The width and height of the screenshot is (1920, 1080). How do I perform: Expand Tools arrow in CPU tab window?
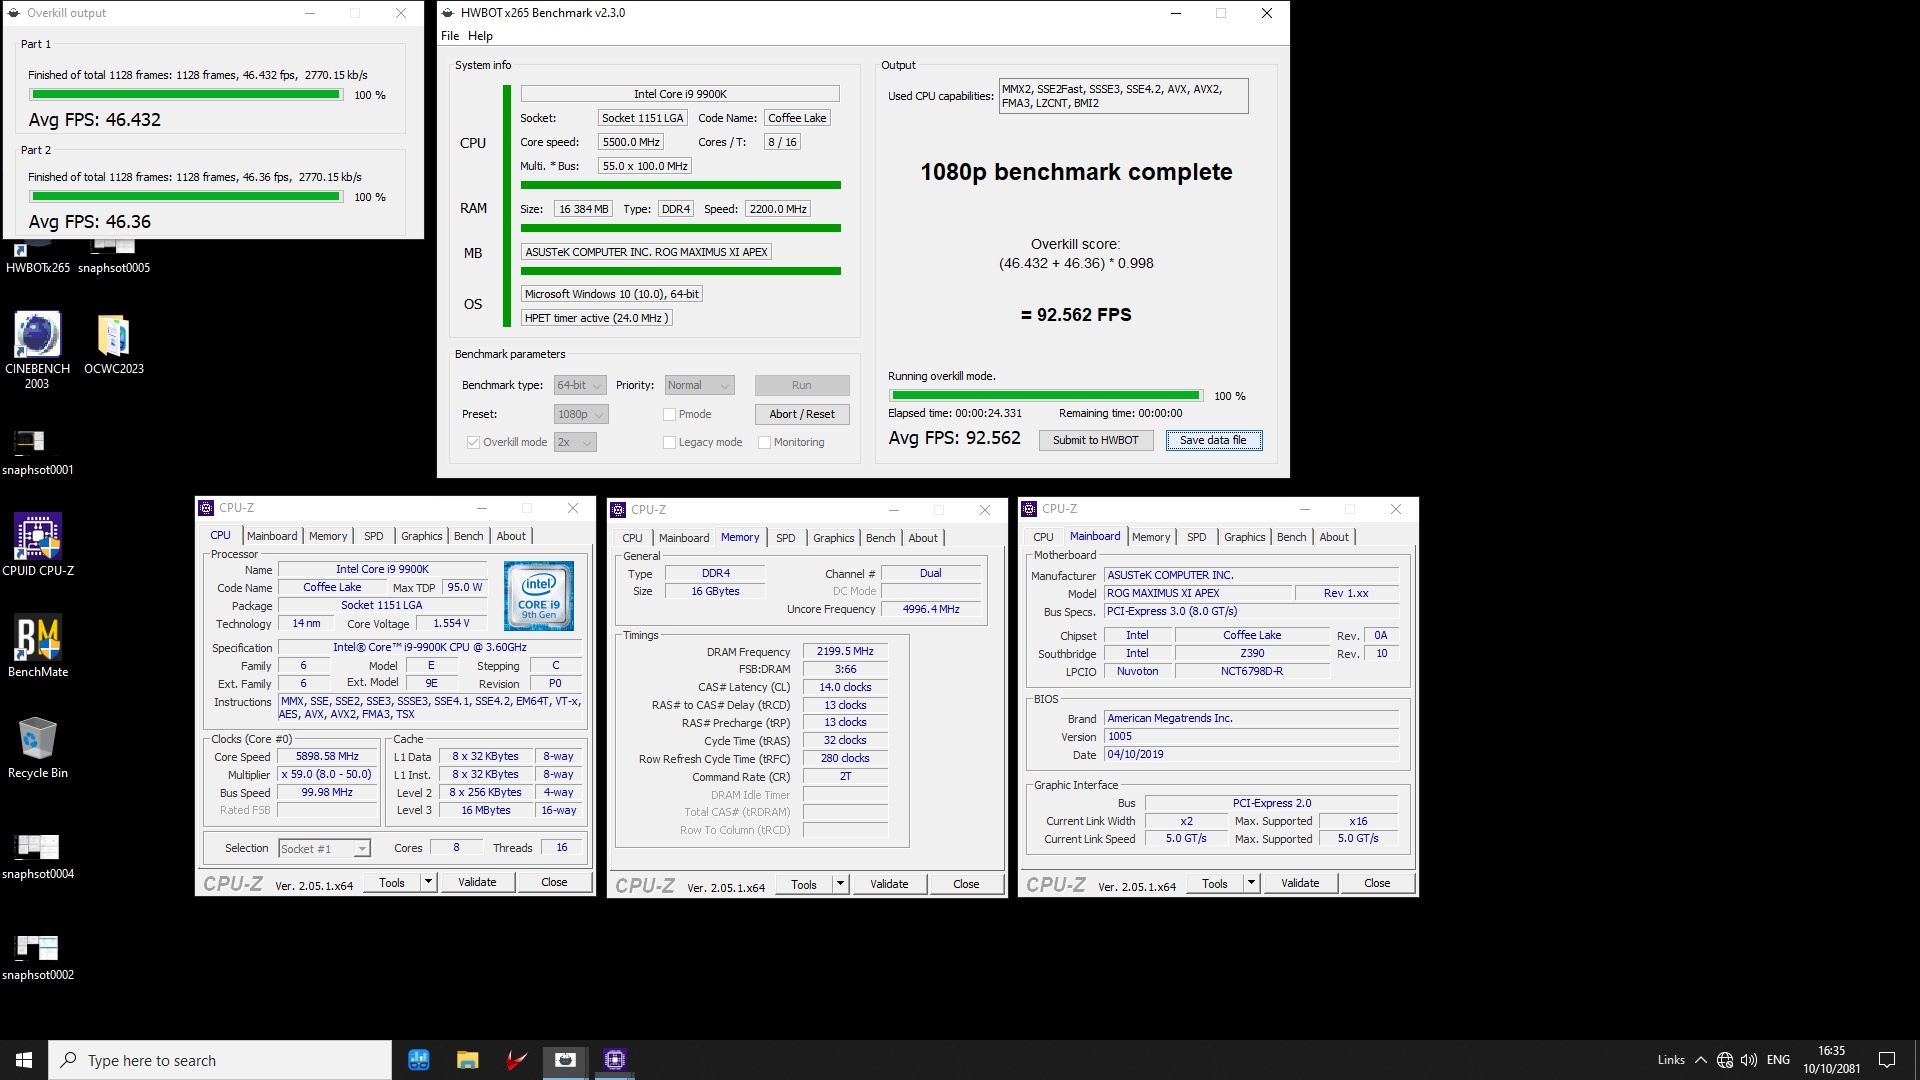coord(428,882)
